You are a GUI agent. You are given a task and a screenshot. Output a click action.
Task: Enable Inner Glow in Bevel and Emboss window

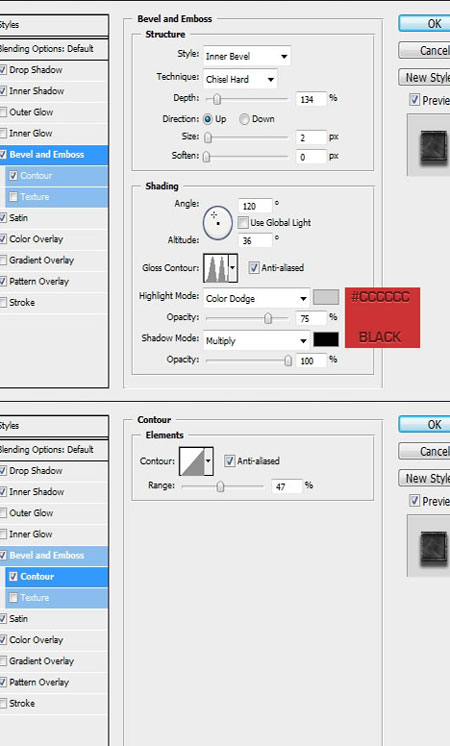click(x=3, y=133)
